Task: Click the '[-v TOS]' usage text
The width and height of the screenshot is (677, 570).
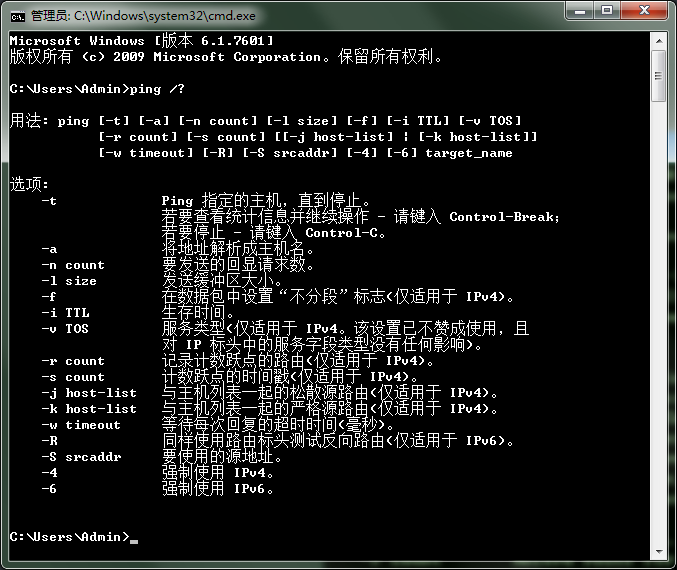Action: pos(490,121)
